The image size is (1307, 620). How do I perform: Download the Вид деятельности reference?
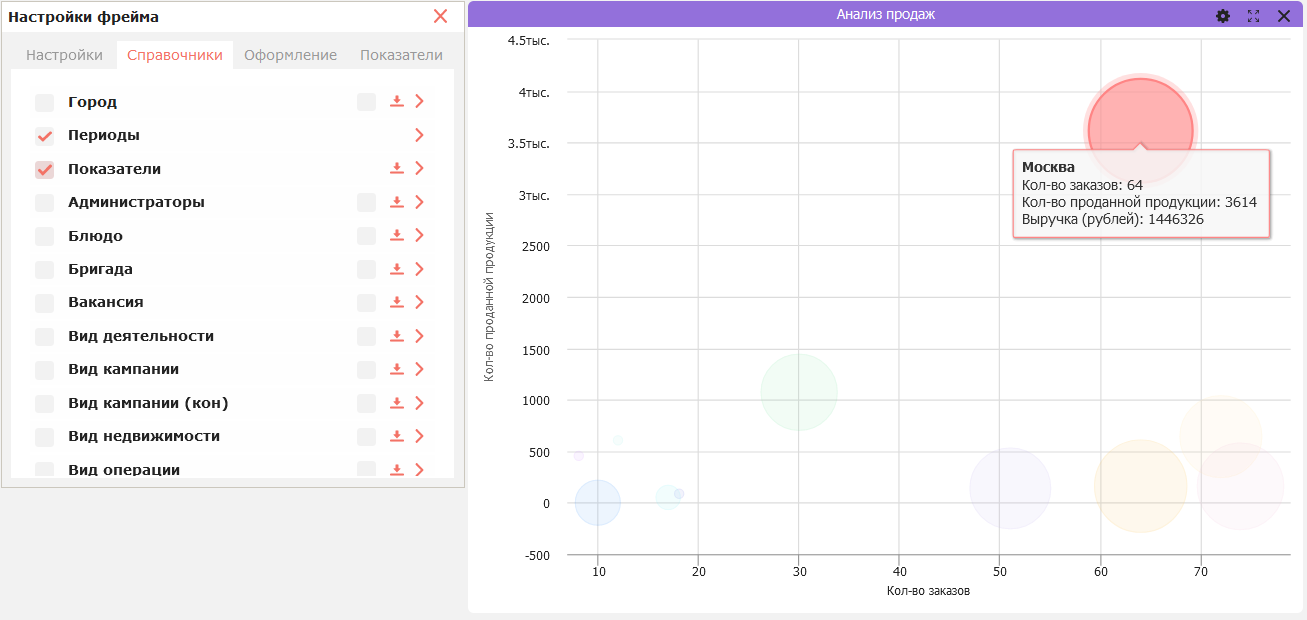pos(397,336)
